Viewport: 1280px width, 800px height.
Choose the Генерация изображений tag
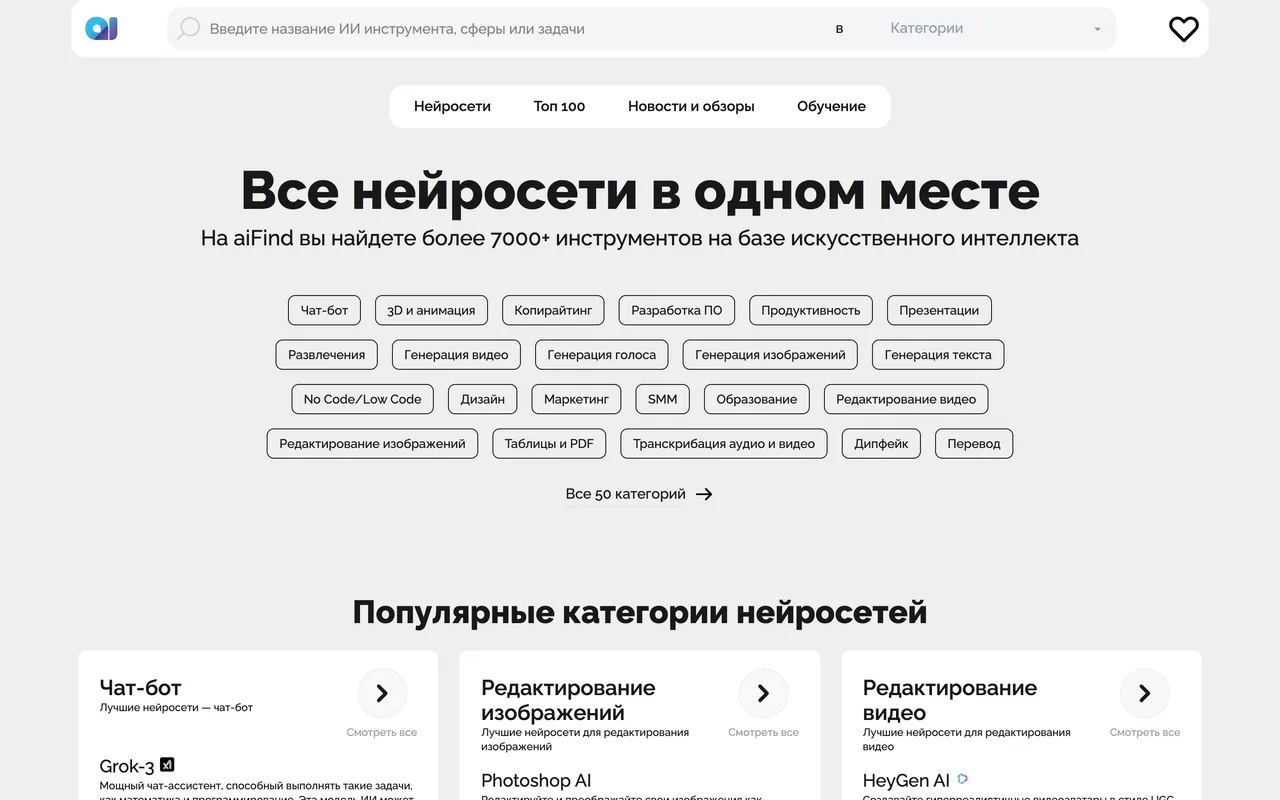pos(770,355)
